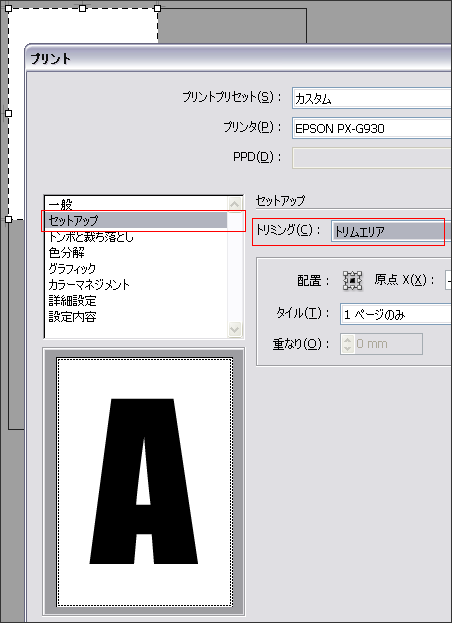Screen dimensions: 452x623
Task: Click the options list scroll down arrow
Action: (235, 329)
